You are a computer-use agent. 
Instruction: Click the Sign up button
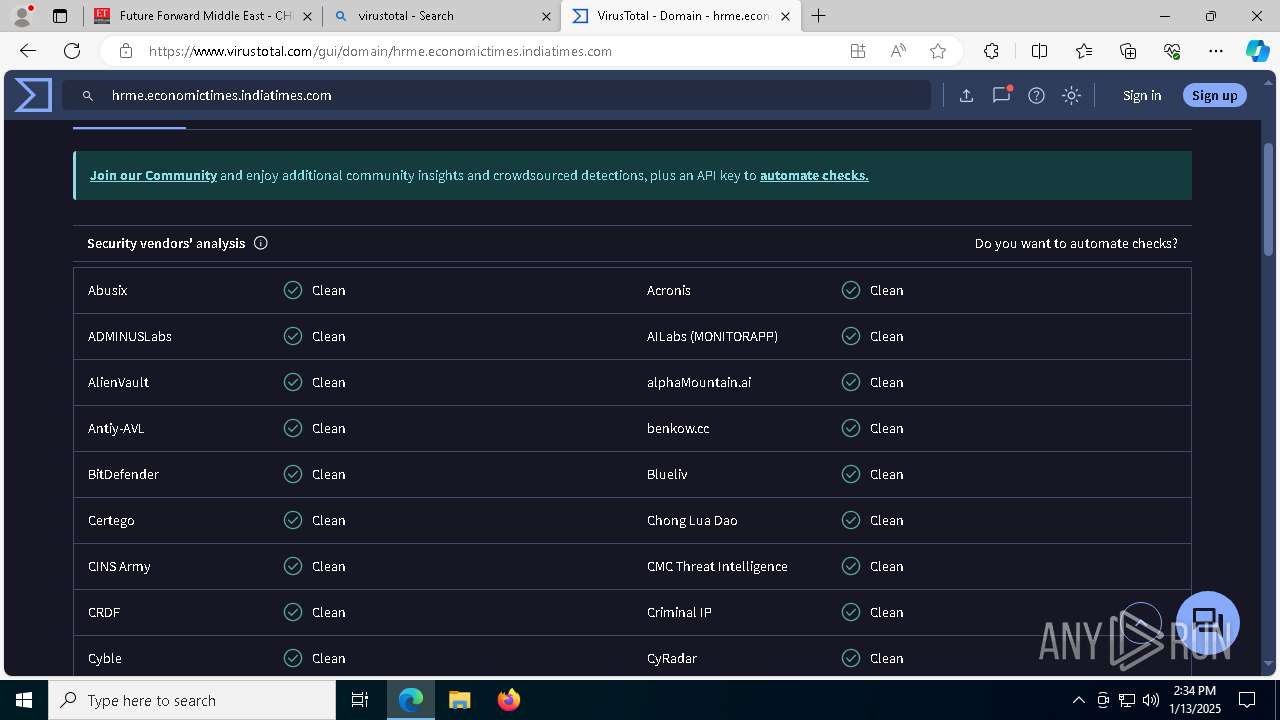click(x=1215, y=95)
